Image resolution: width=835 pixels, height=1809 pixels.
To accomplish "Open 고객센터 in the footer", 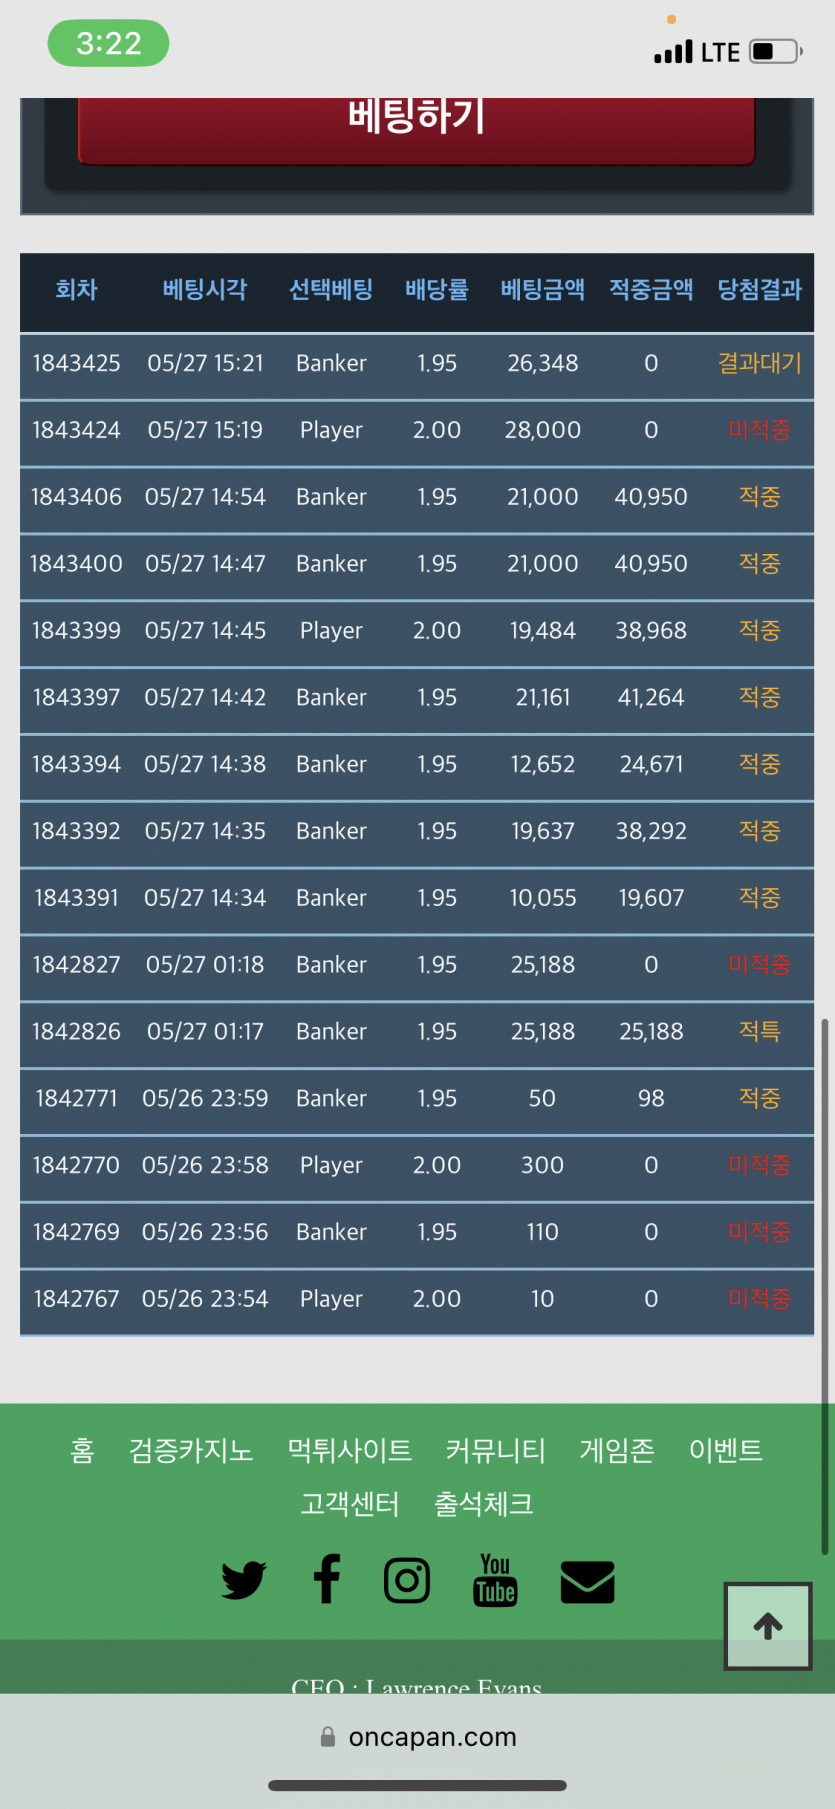I will pyautogui.click(x=350, y=1504).
